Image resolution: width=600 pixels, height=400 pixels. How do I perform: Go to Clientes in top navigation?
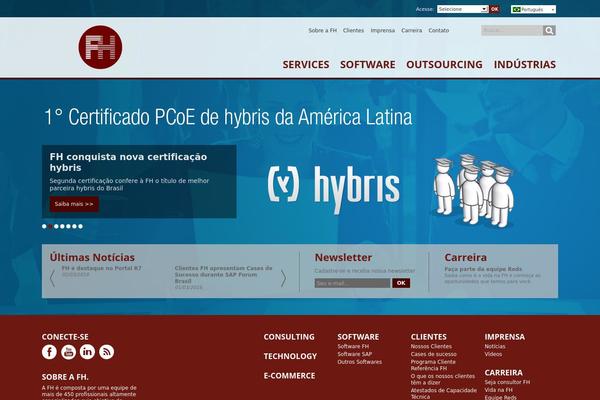(x=353, y=30)
